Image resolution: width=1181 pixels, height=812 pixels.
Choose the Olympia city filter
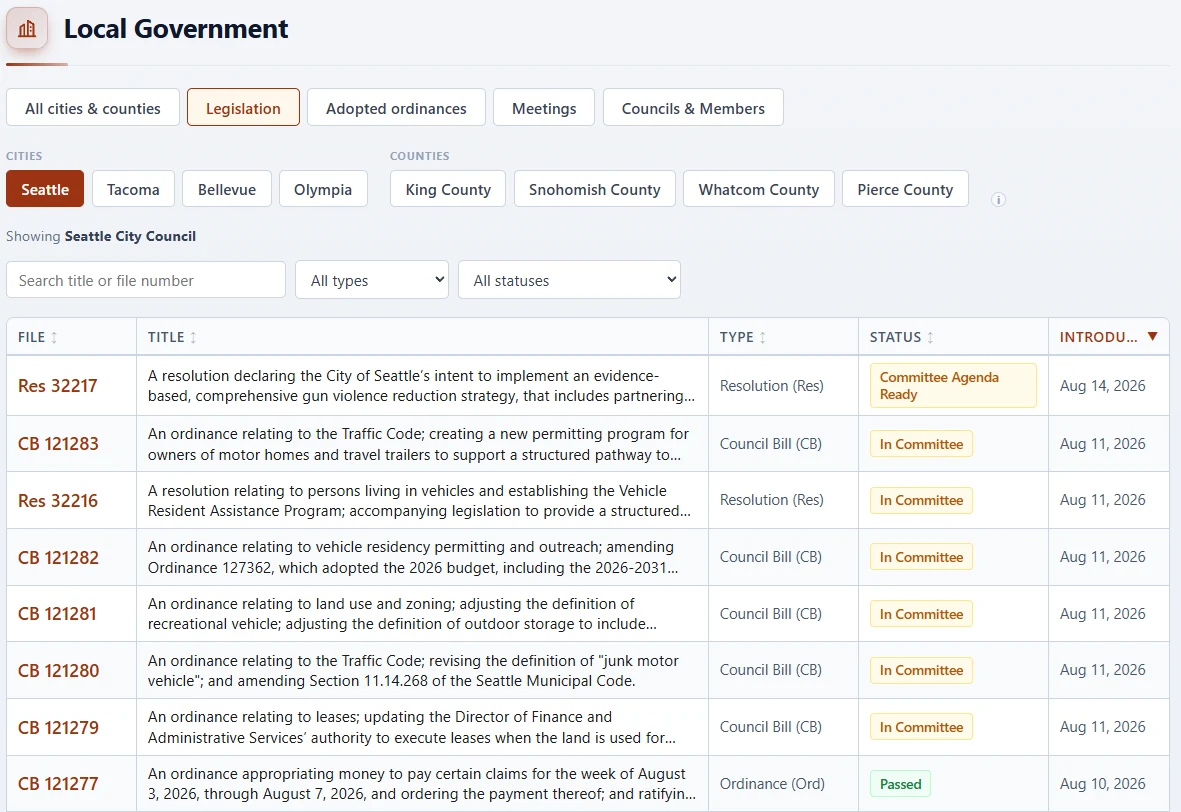click(x=323, y=189)
